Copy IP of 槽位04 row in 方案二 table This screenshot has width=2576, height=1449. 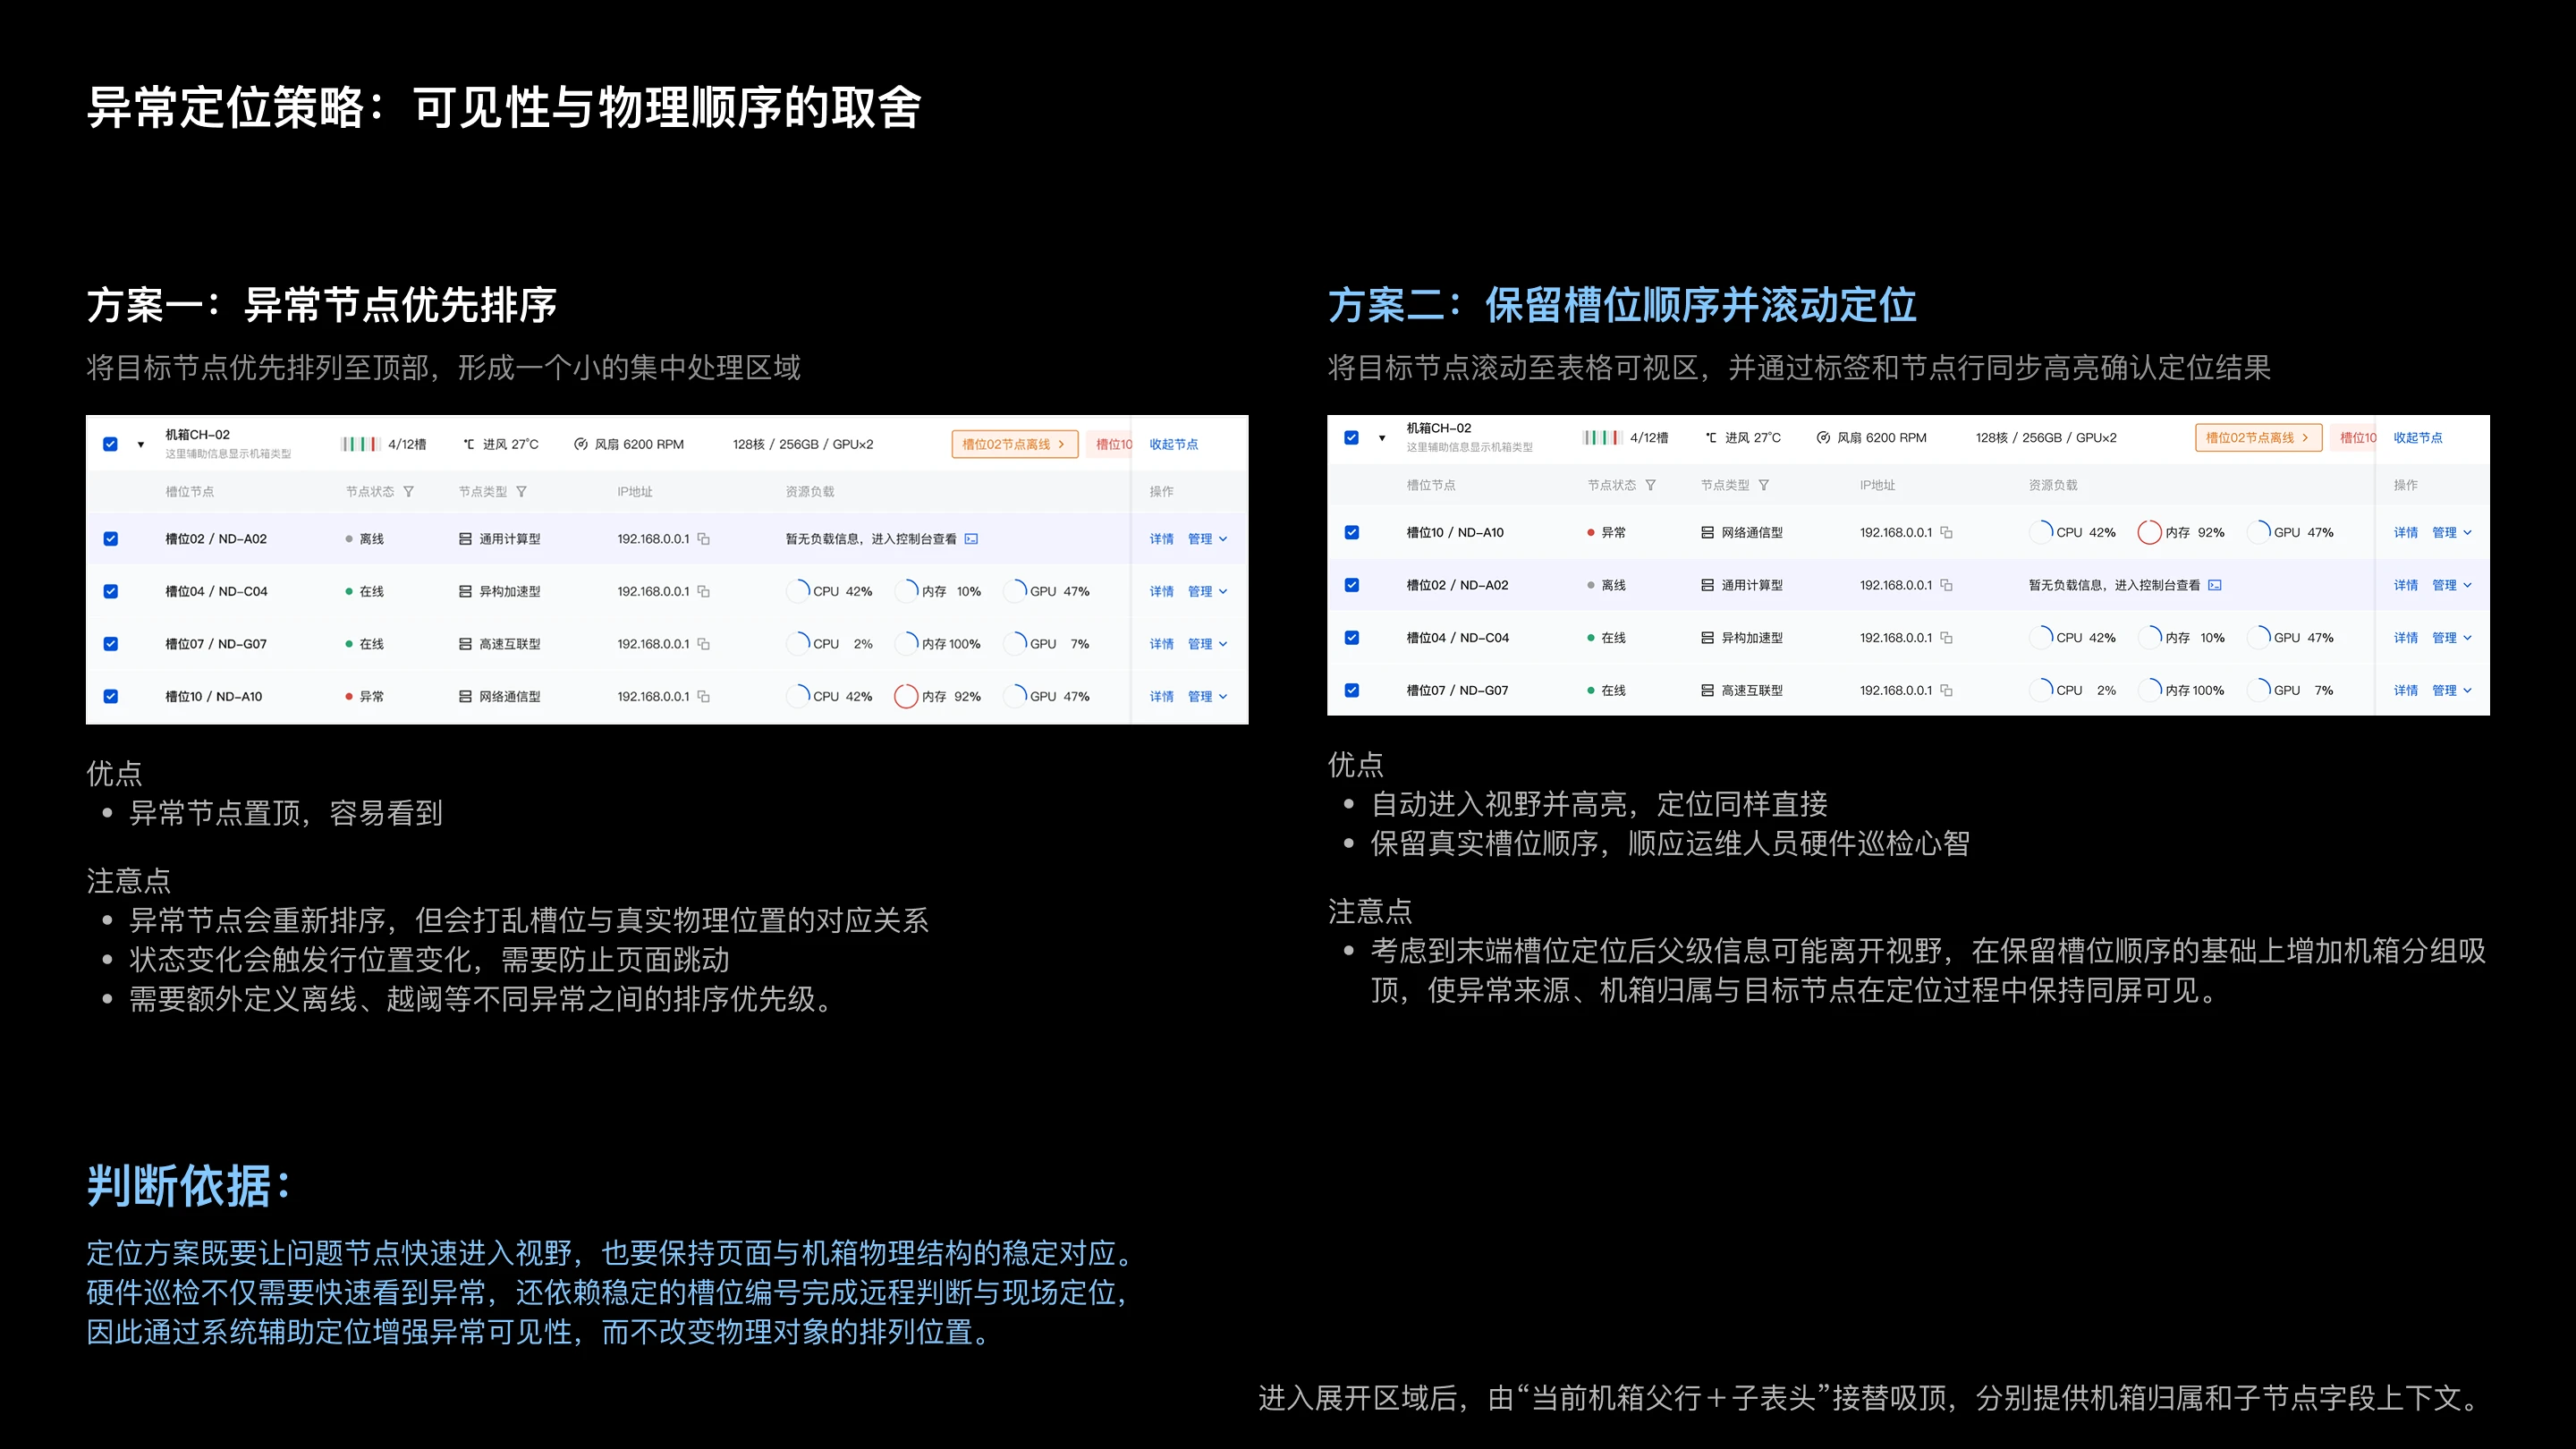(x=1946, y=638)
